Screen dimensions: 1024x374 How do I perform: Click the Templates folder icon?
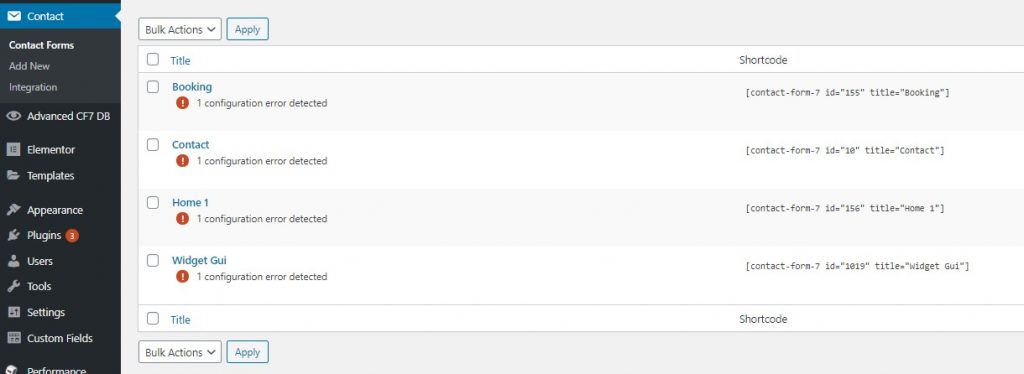tap(14, 176)
